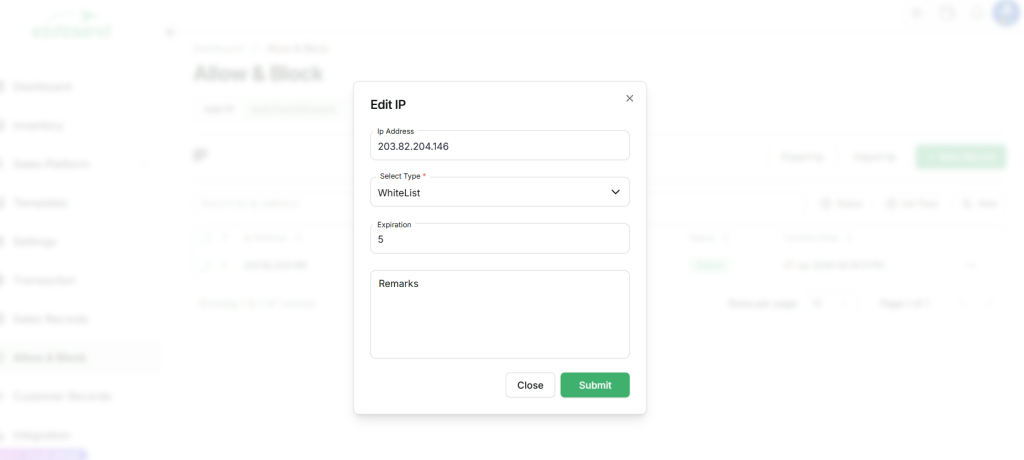
Task: Check the 203.82.204.146 row checkbox
Action: click(x=206, y=266)
